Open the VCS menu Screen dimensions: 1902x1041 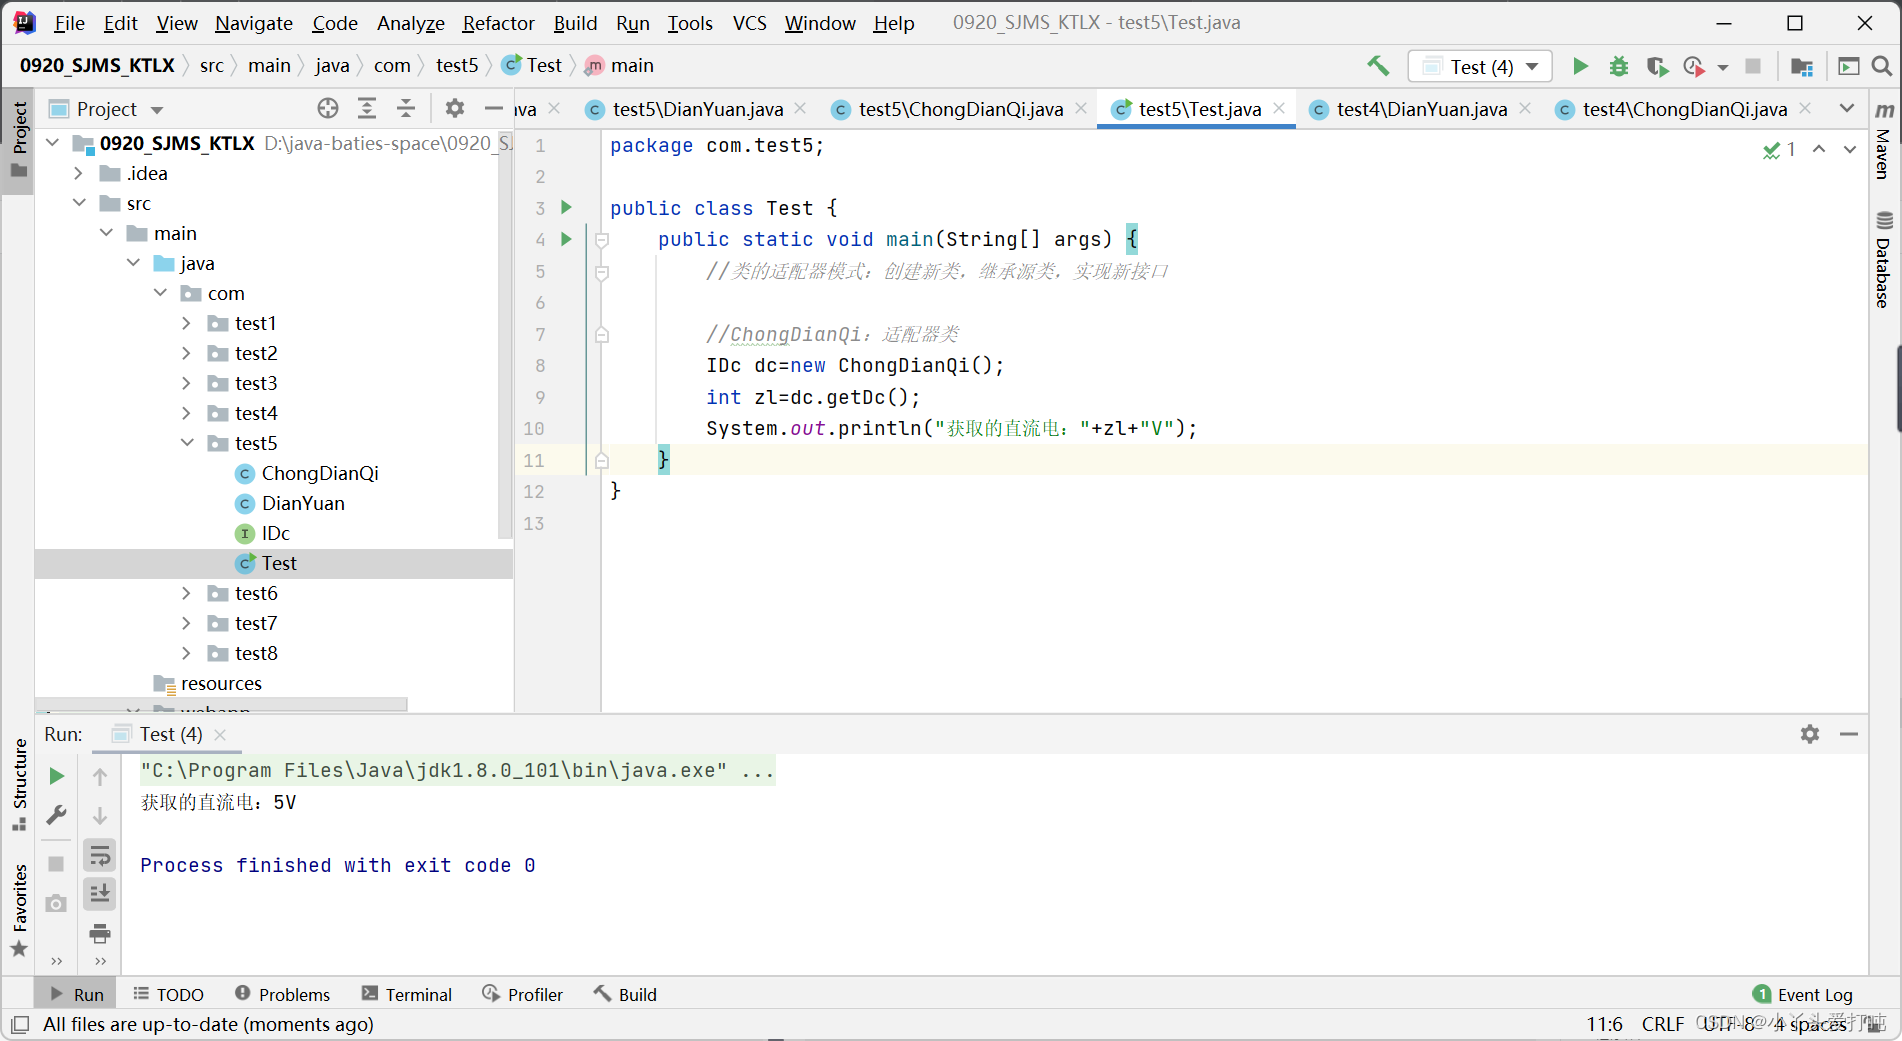749,23
